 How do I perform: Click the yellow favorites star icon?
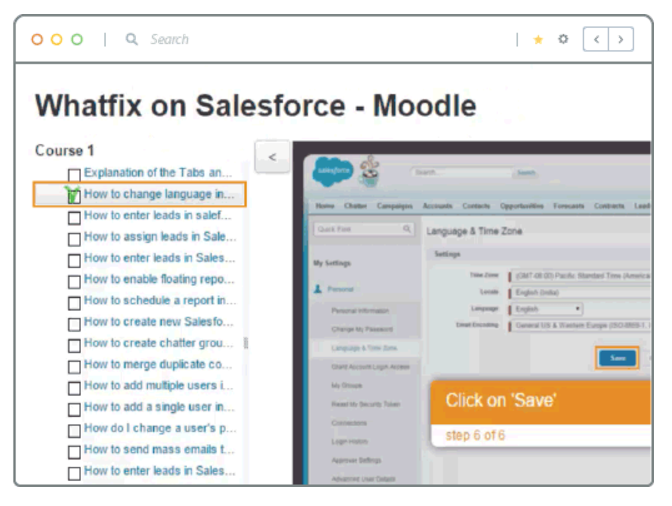point(538,40)
